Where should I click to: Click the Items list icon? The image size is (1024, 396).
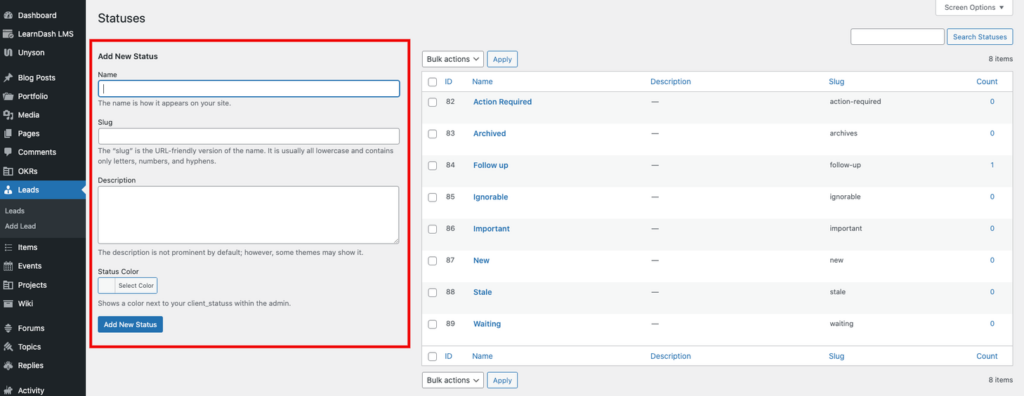coord(8,248)
